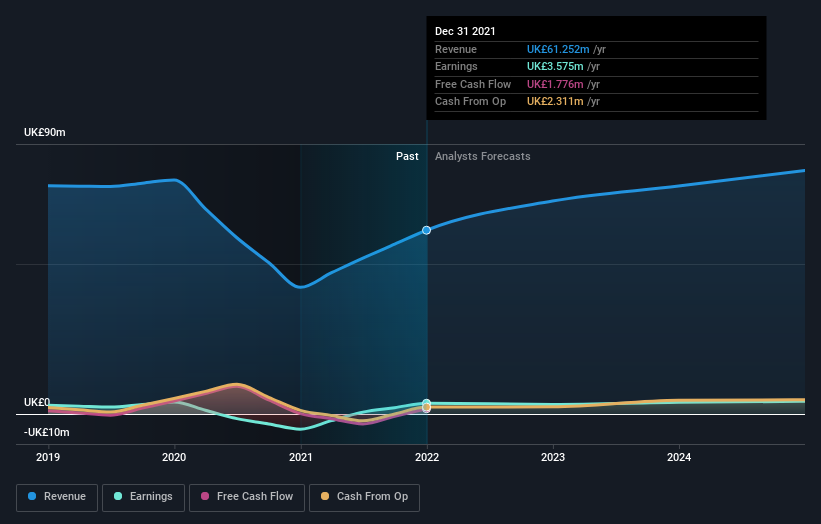Select the 2019 x-axis label
Viewport: 821px width, 524px height.
pos(48,458)
